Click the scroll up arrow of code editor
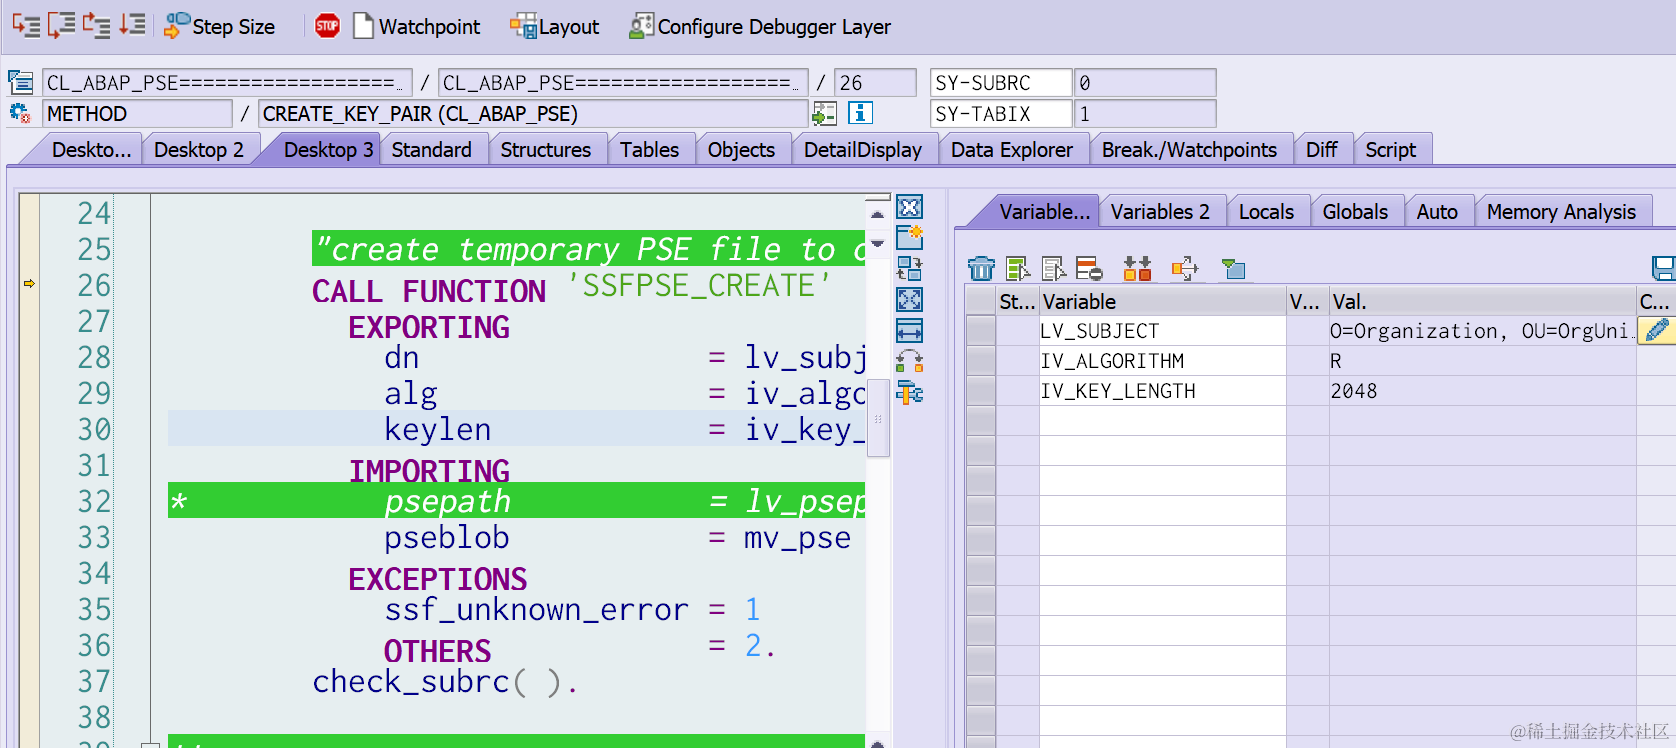 877,214
